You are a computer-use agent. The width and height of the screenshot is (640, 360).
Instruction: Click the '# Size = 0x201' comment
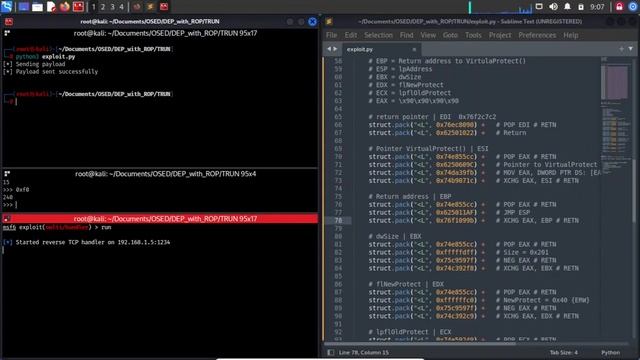coord(522,252)
